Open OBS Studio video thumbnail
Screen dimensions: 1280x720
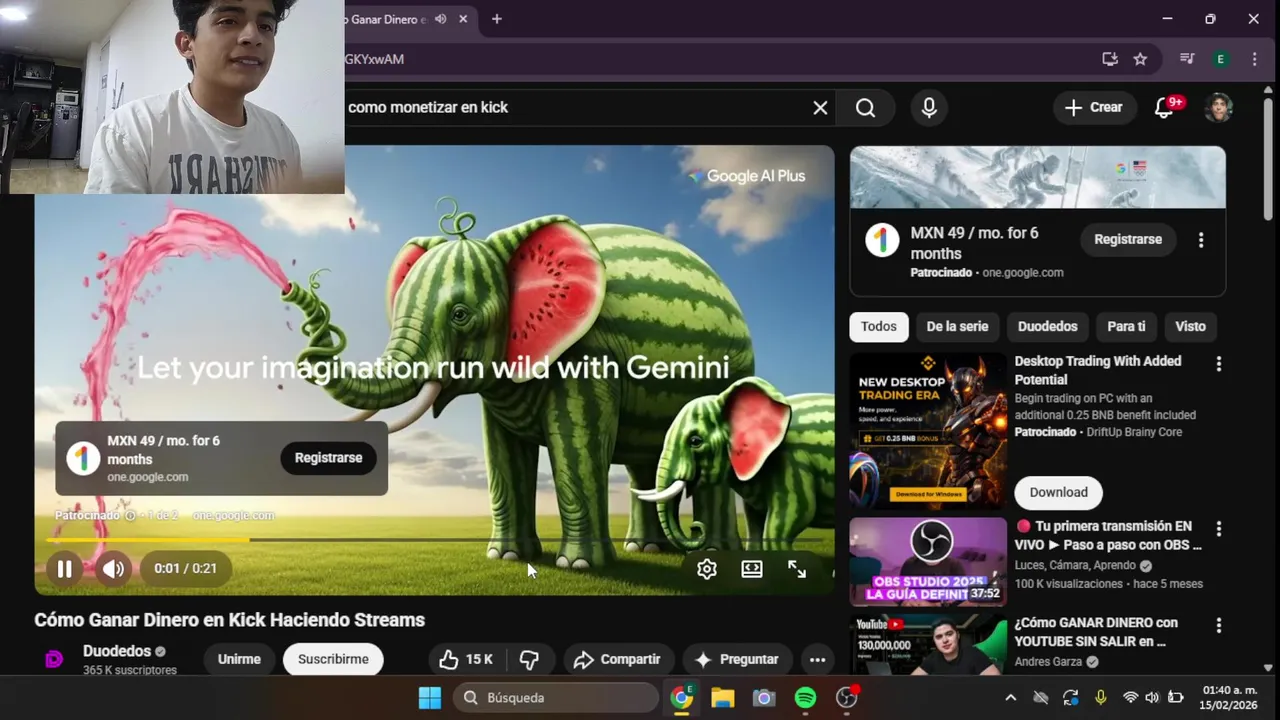click(x=928, y=561)
